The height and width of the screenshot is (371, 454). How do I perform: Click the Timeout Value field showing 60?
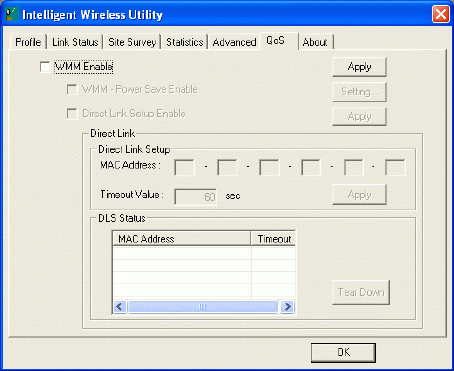(x=196, y=197)
